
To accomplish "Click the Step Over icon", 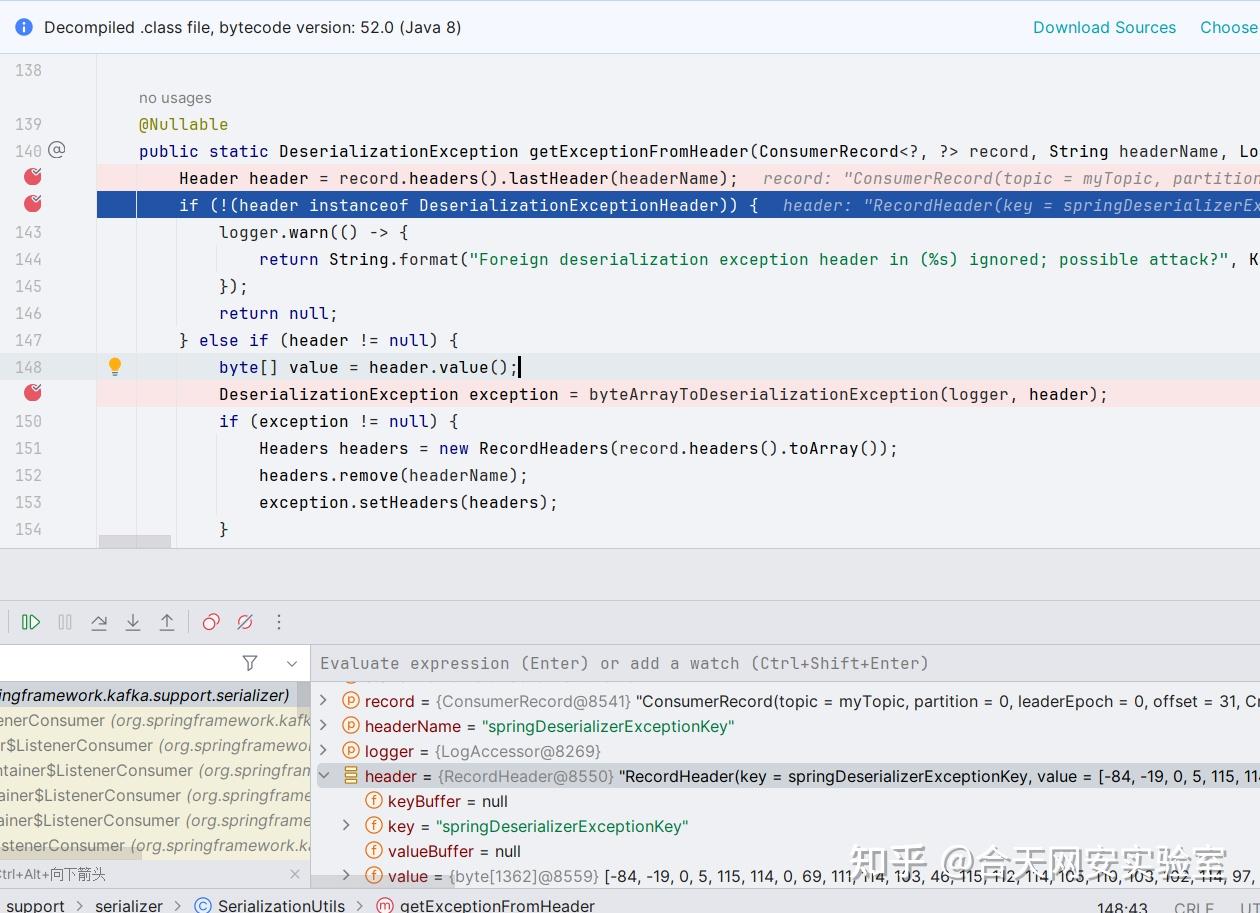I will (99, 622).
